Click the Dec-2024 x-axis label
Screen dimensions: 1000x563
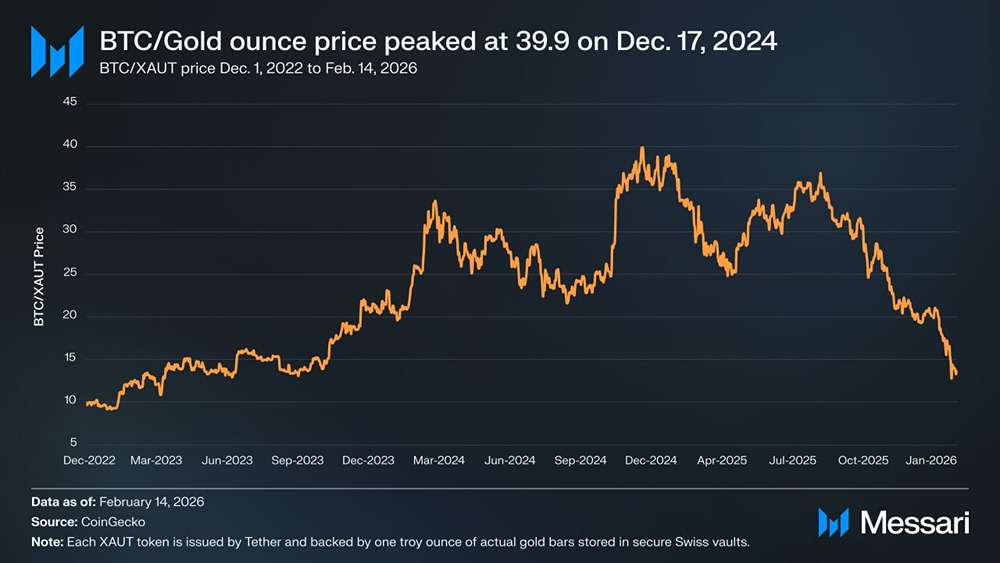(651, 461)
